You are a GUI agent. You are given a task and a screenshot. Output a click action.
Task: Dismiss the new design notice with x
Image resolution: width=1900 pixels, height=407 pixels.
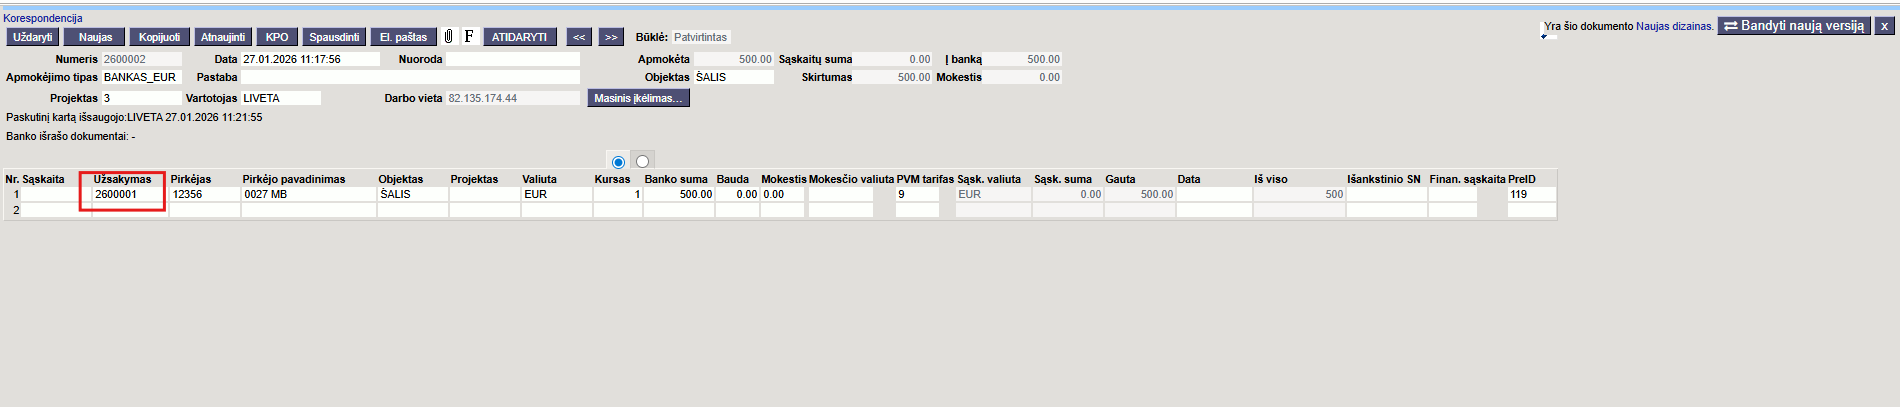(1884, 26)
